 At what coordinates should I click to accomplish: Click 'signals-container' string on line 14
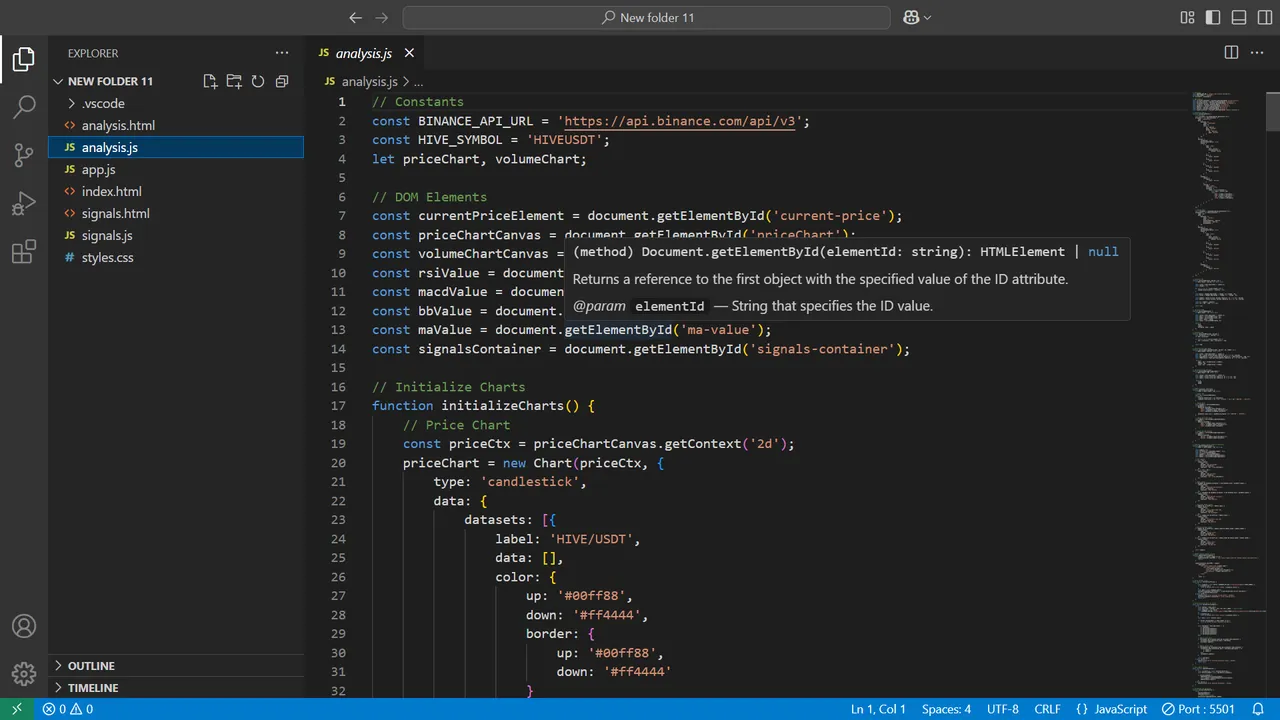point(822,349)
